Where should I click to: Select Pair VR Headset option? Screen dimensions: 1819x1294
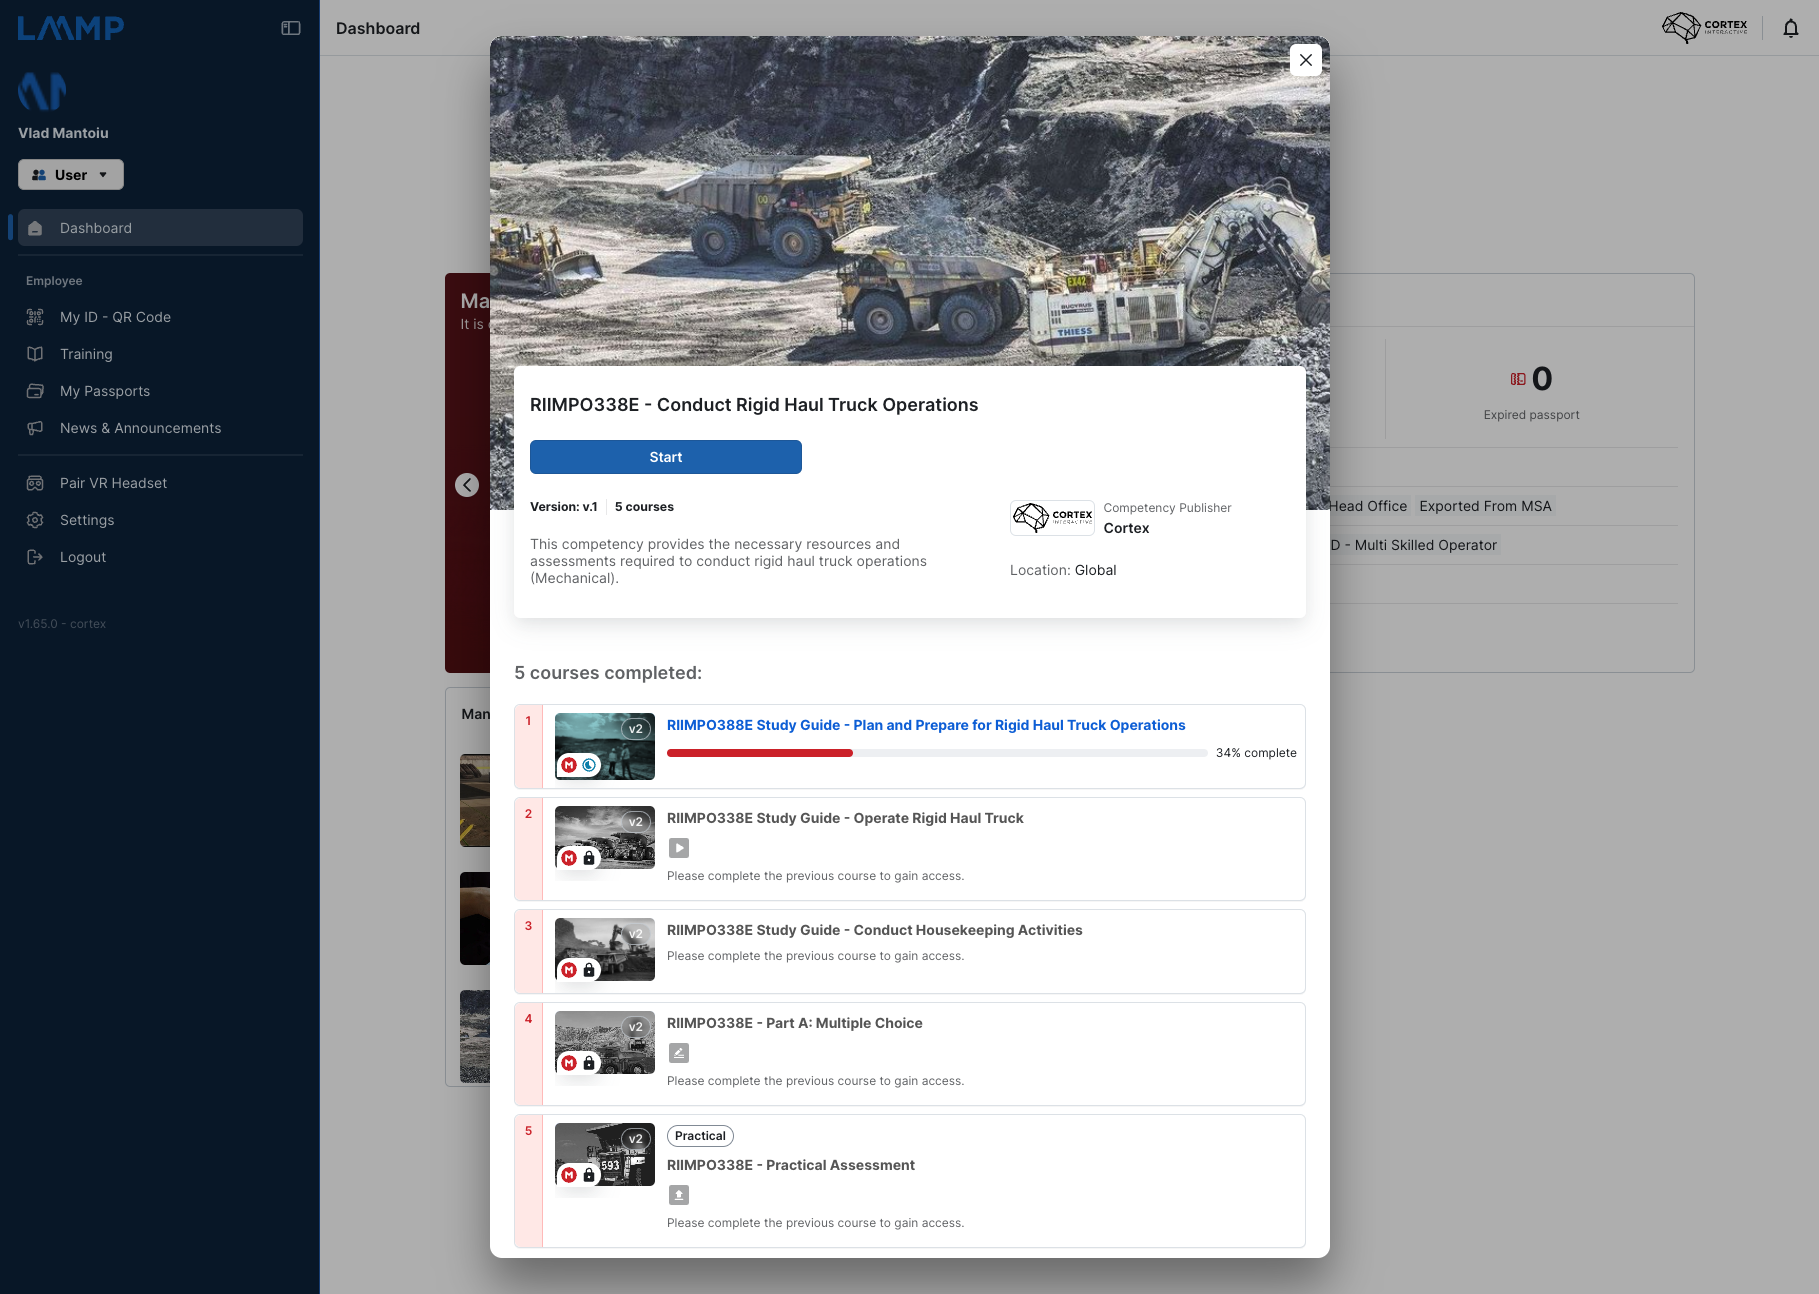point(160,483)
